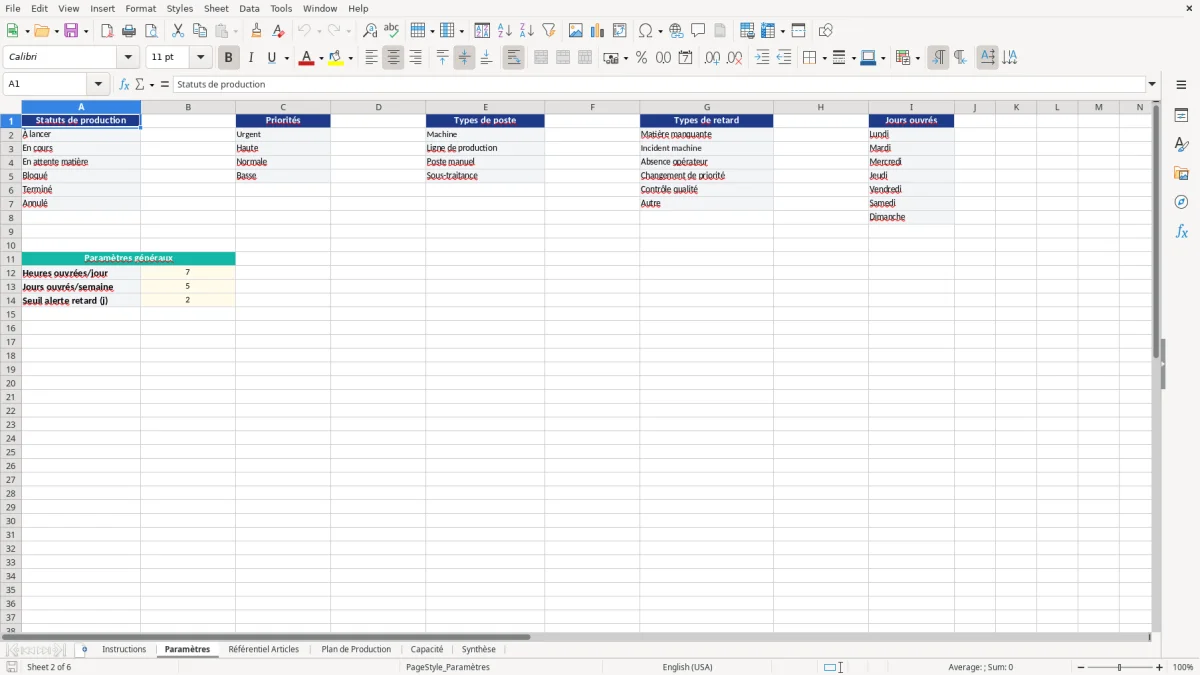The image size is (1200, 675).
Task: Toggle Bold formatting
Action: (229, 58)
